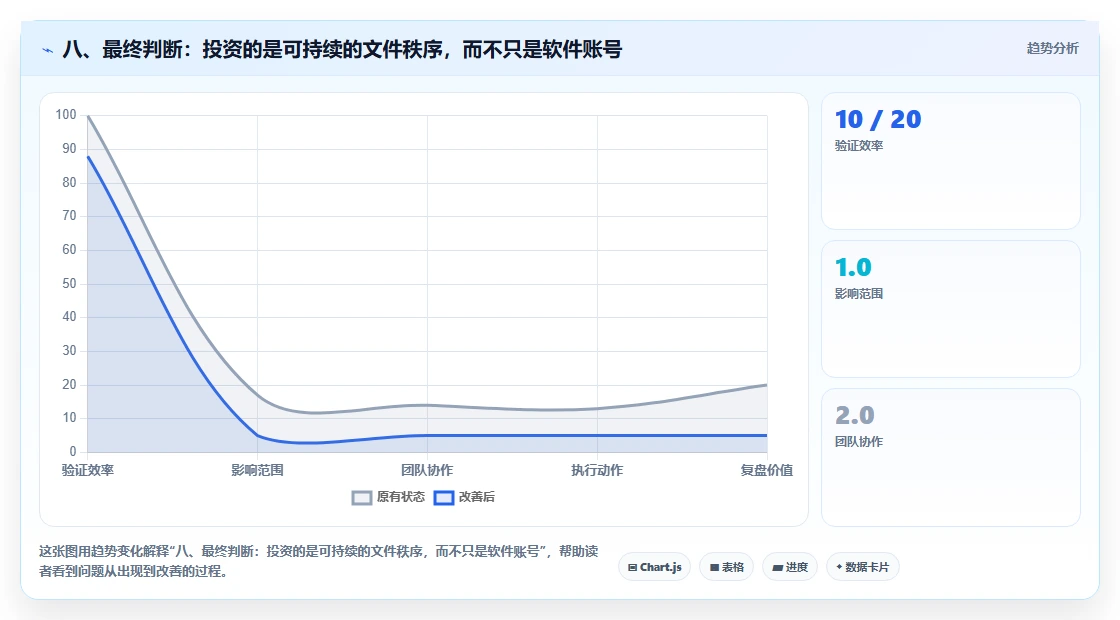Click the 100 y-axis value
Screen dimensions: 1120x620
(x=66, y=115)
